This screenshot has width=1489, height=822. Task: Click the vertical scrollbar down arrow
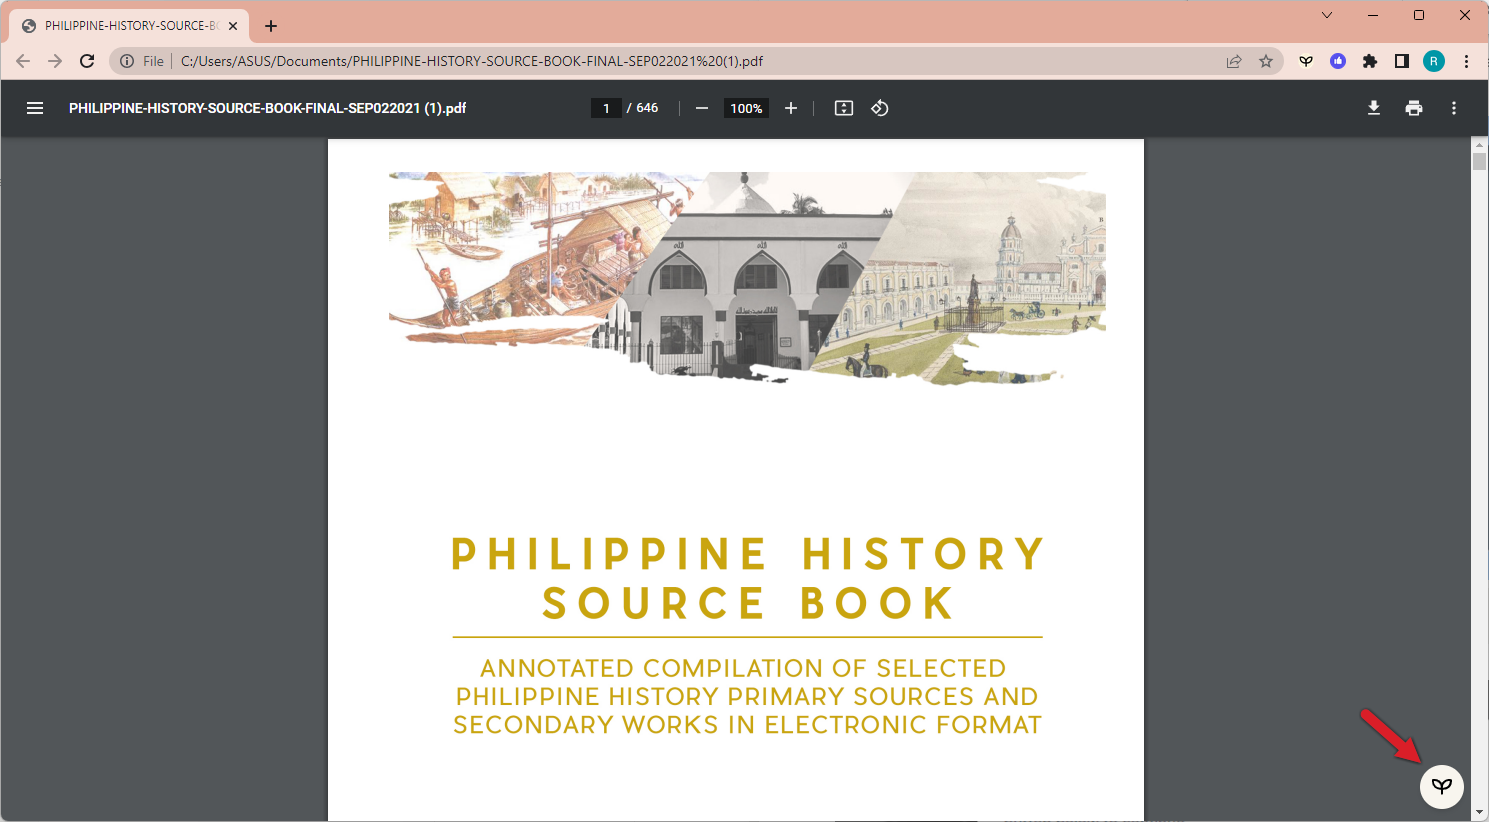[x=1479, y=813]
